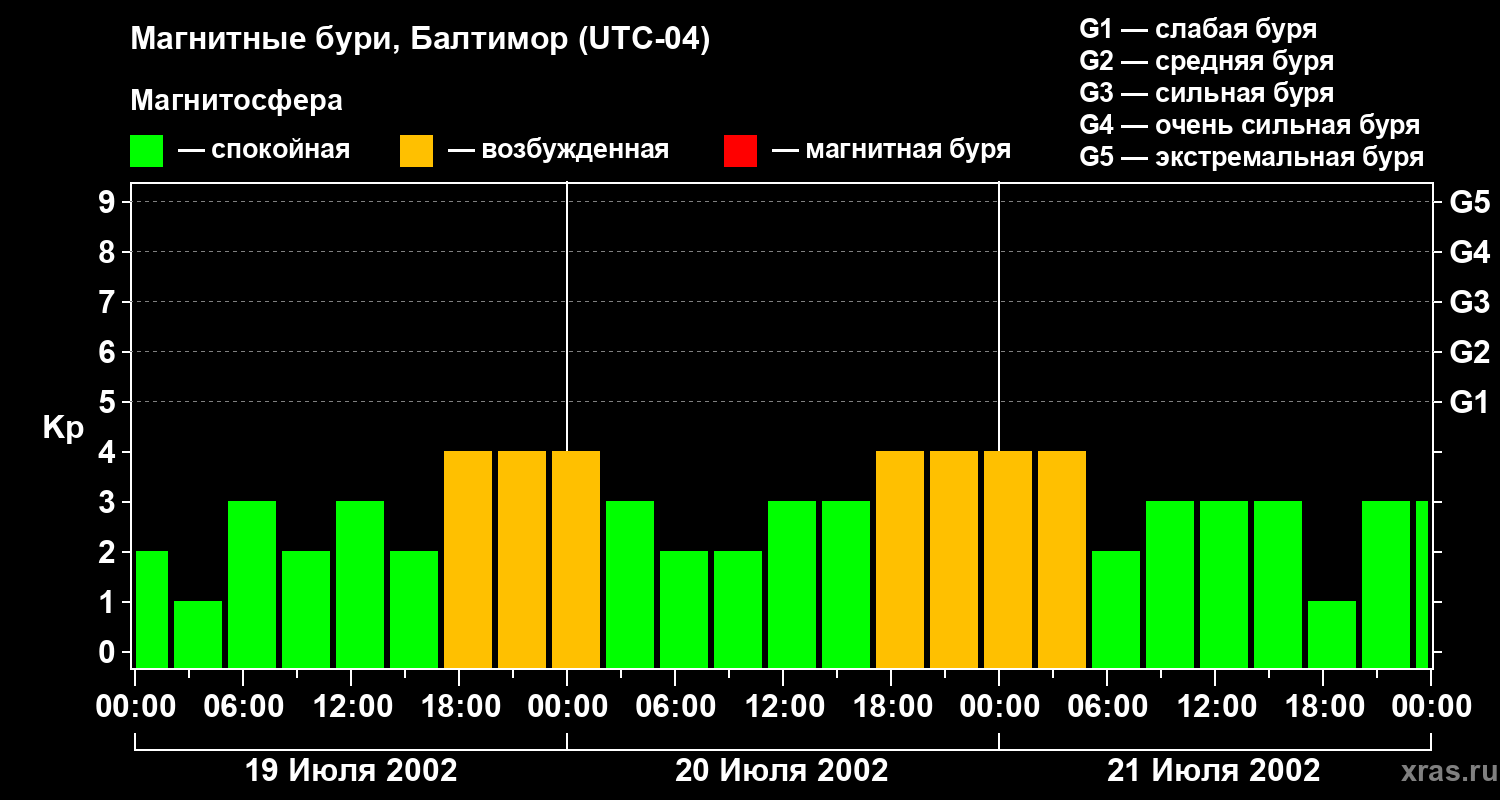Select the Kp 1 green bar on 21 July
The height and width of the screenshot is (800, 1500).
click(1332, 634)
